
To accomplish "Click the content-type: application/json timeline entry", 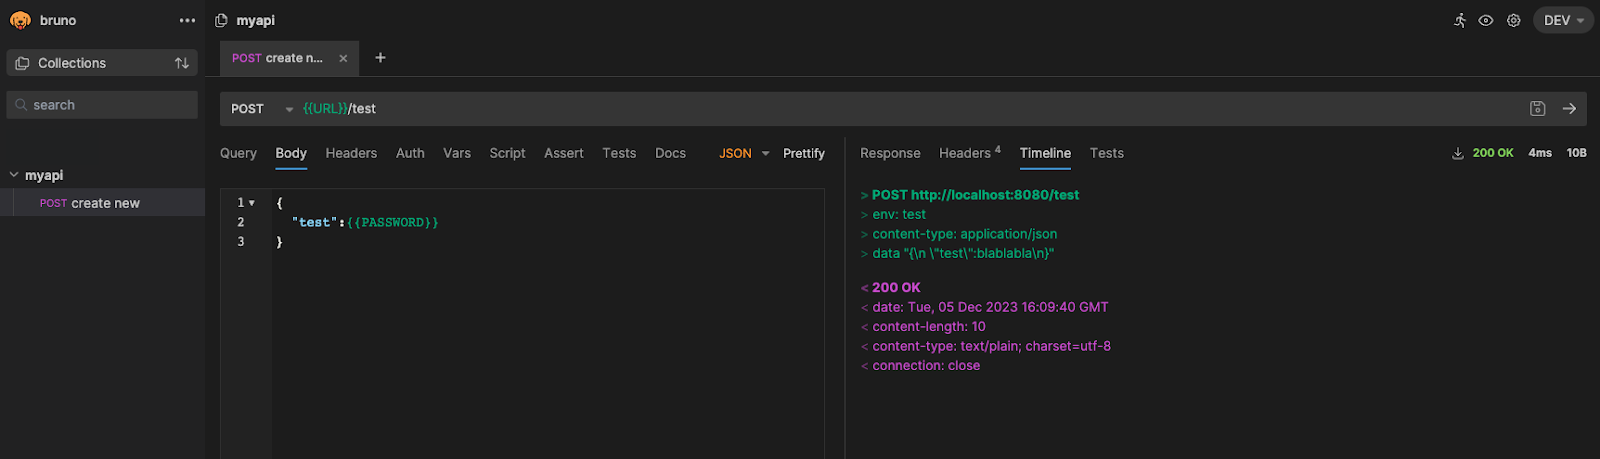I will [959, 234].
